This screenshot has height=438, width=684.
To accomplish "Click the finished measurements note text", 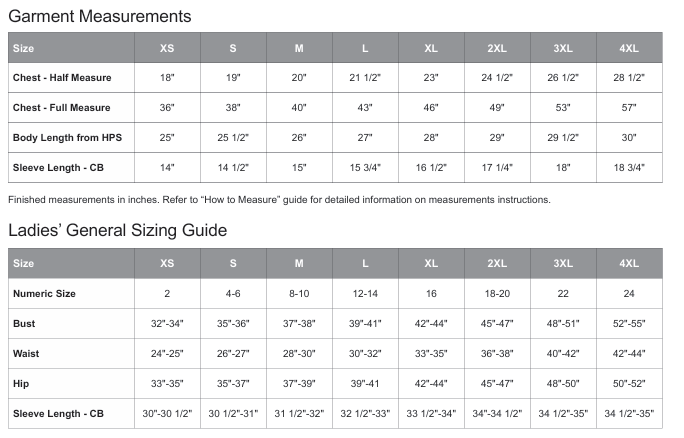I will (x=279, y=200).
